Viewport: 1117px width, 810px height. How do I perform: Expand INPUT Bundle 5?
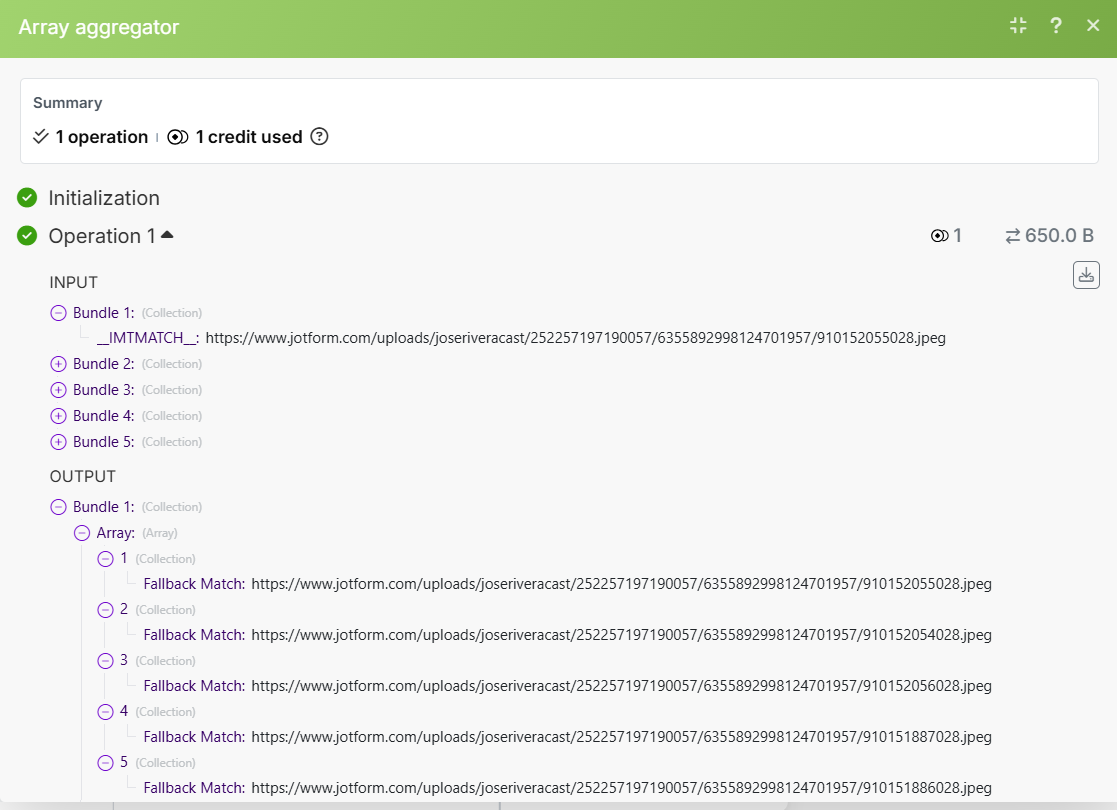click(58, 442)
